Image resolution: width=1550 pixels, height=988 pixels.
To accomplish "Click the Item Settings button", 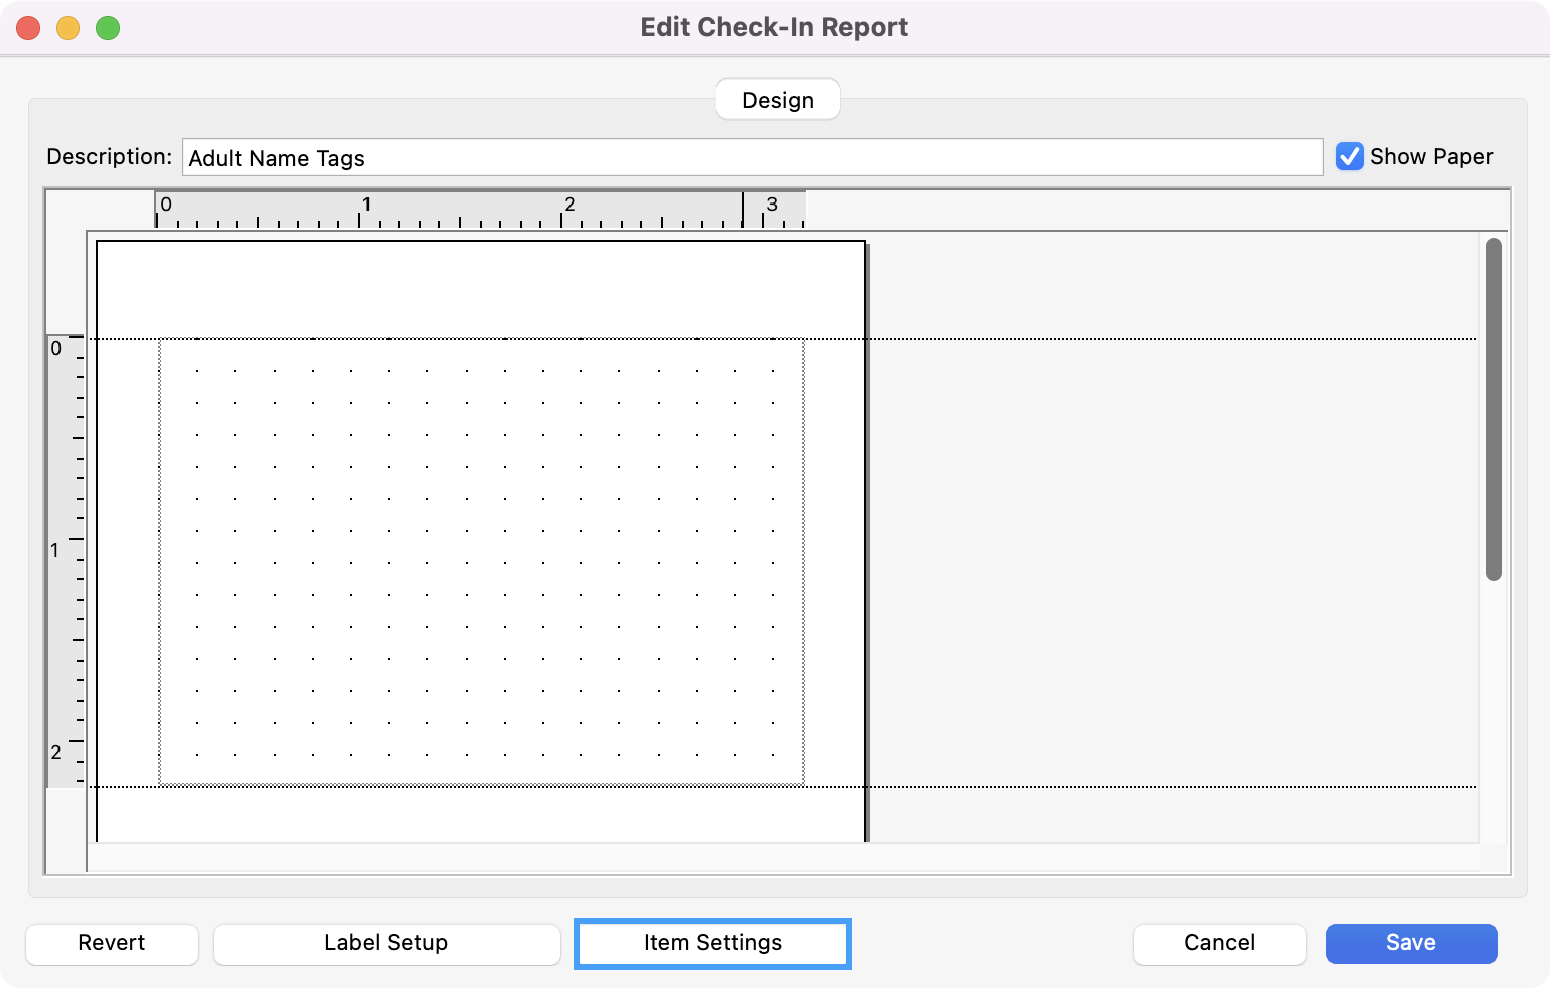I will tap(712, 943).
